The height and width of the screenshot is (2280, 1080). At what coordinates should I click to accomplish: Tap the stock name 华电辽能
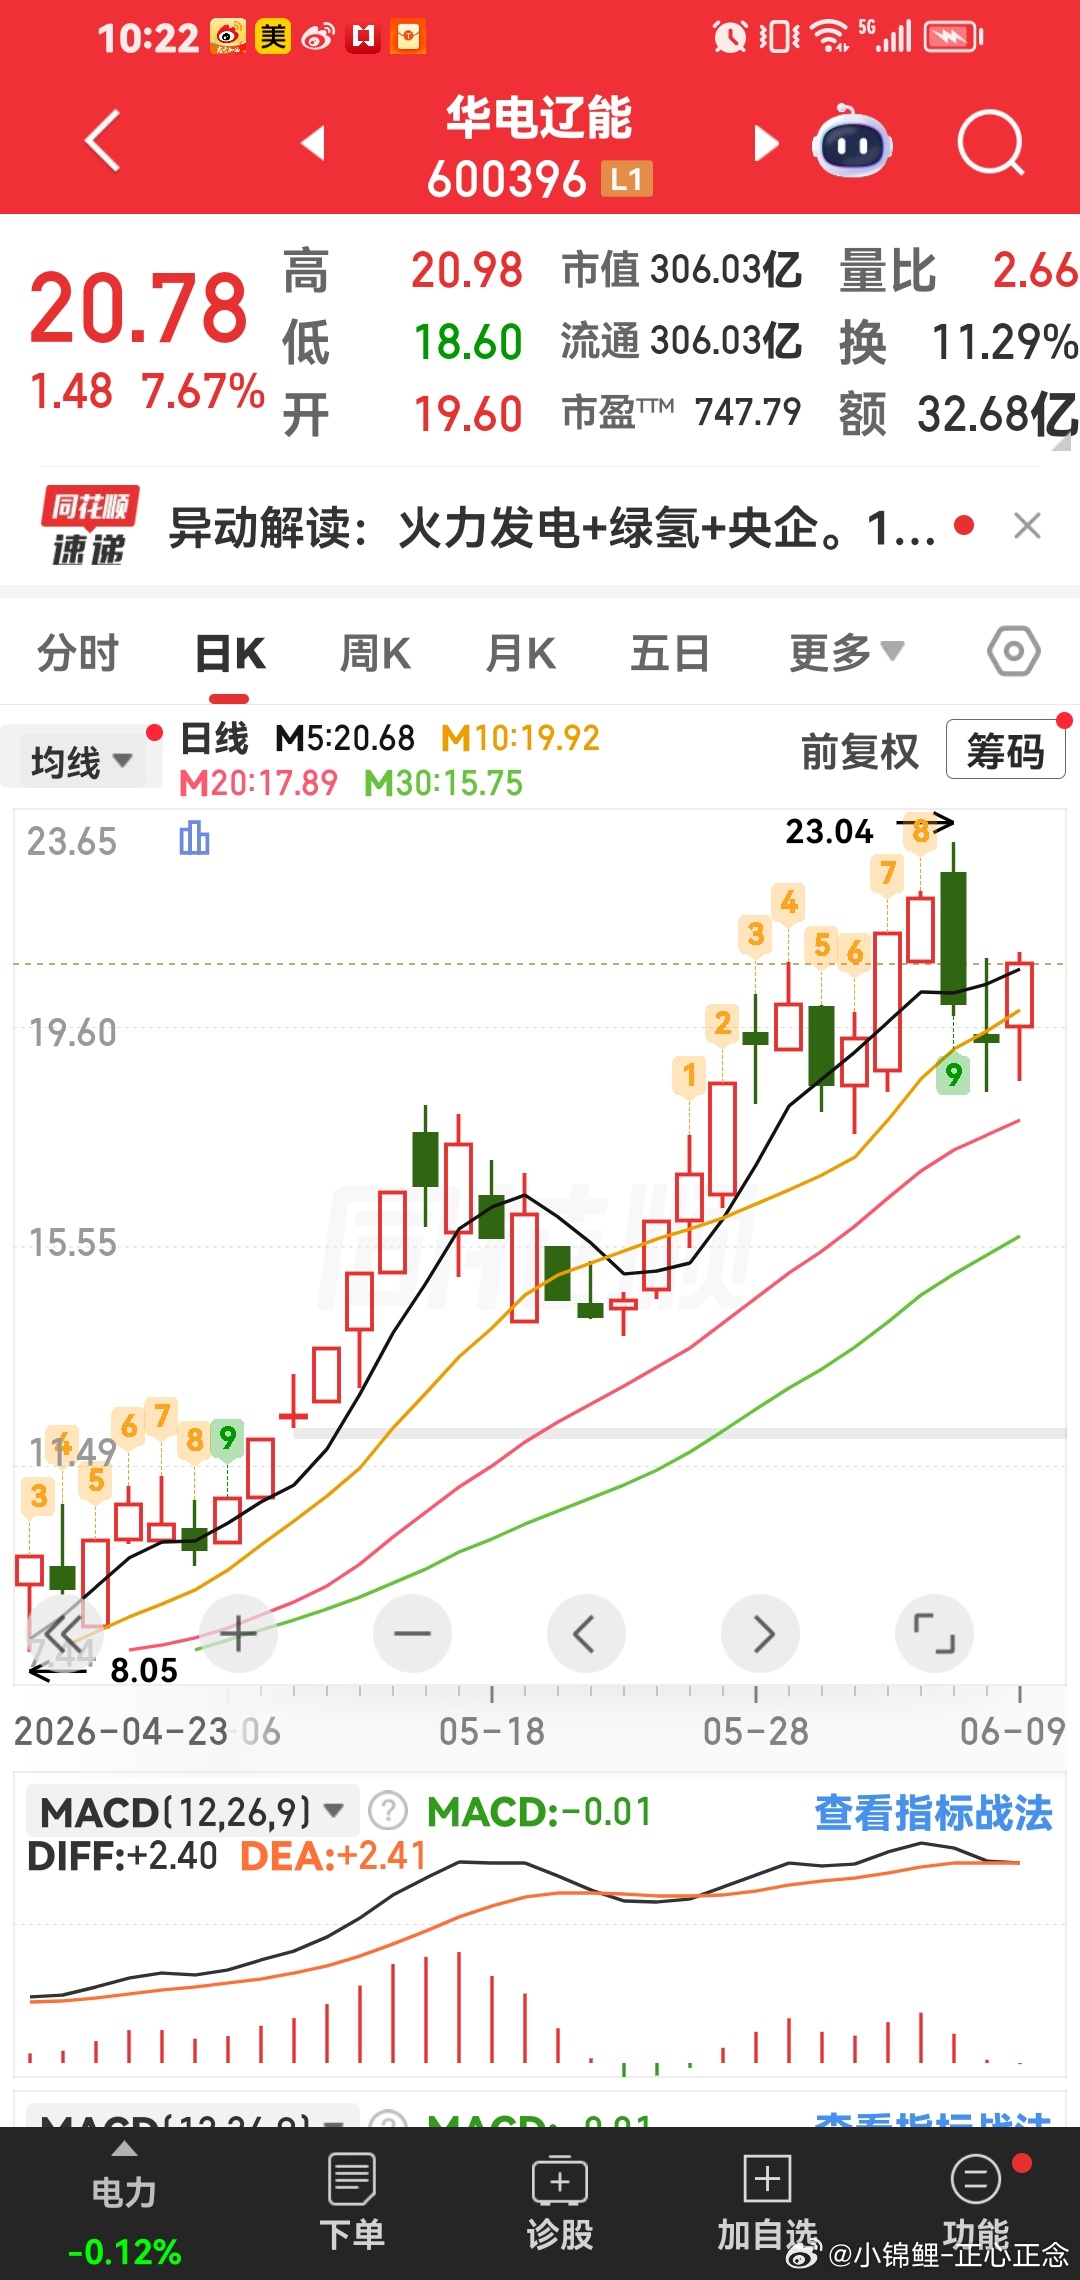point(538,118)
